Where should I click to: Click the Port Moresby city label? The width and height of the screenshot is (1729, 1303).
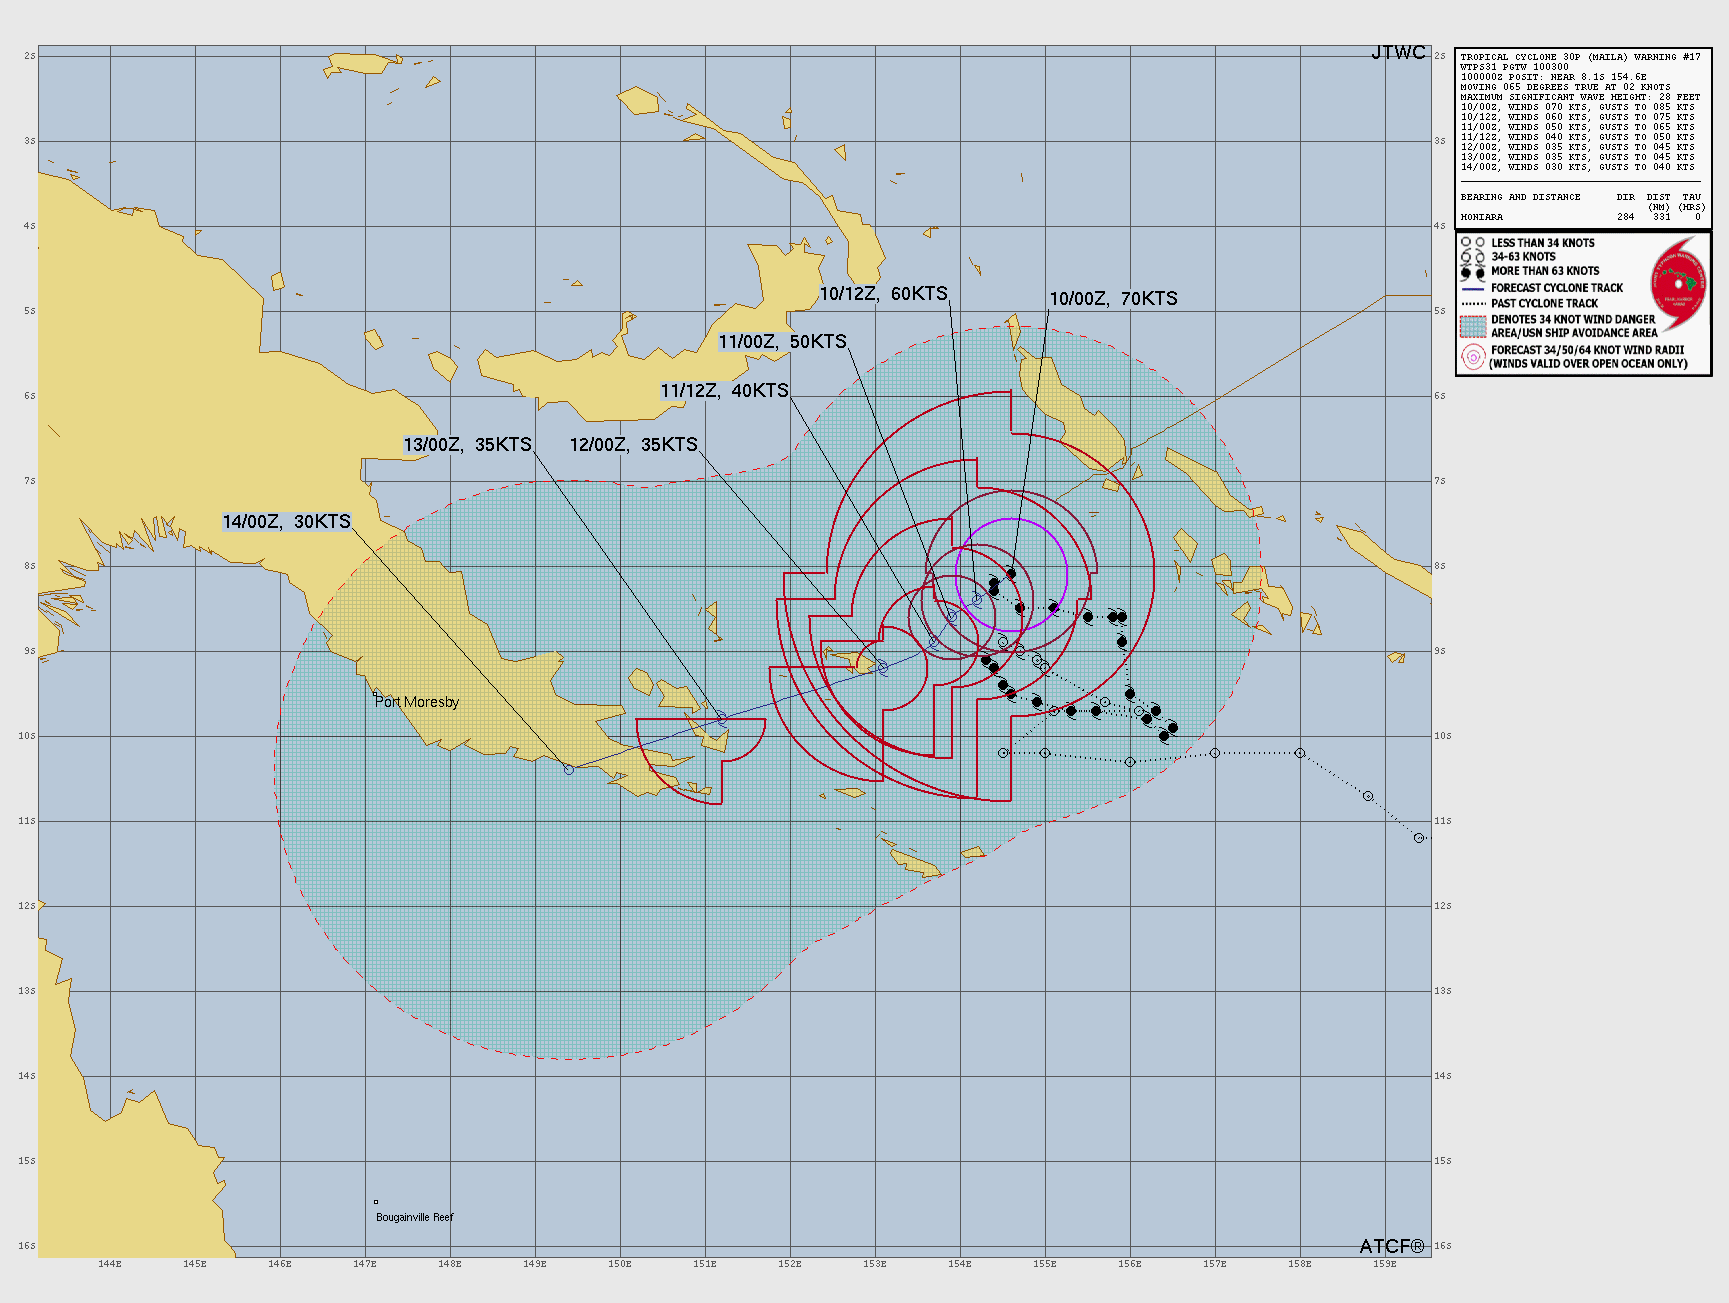417,702
